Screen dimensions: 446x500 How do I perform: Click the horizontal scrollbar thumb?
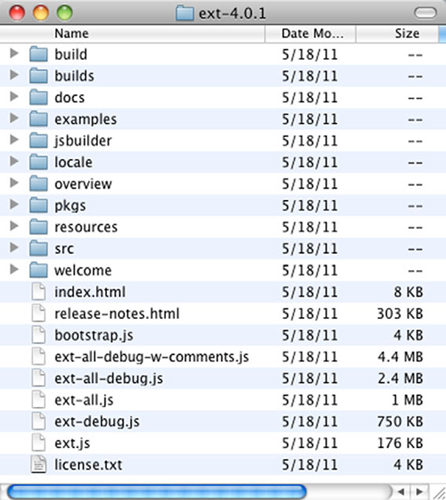pyautogui.click(x=156, y=492)
